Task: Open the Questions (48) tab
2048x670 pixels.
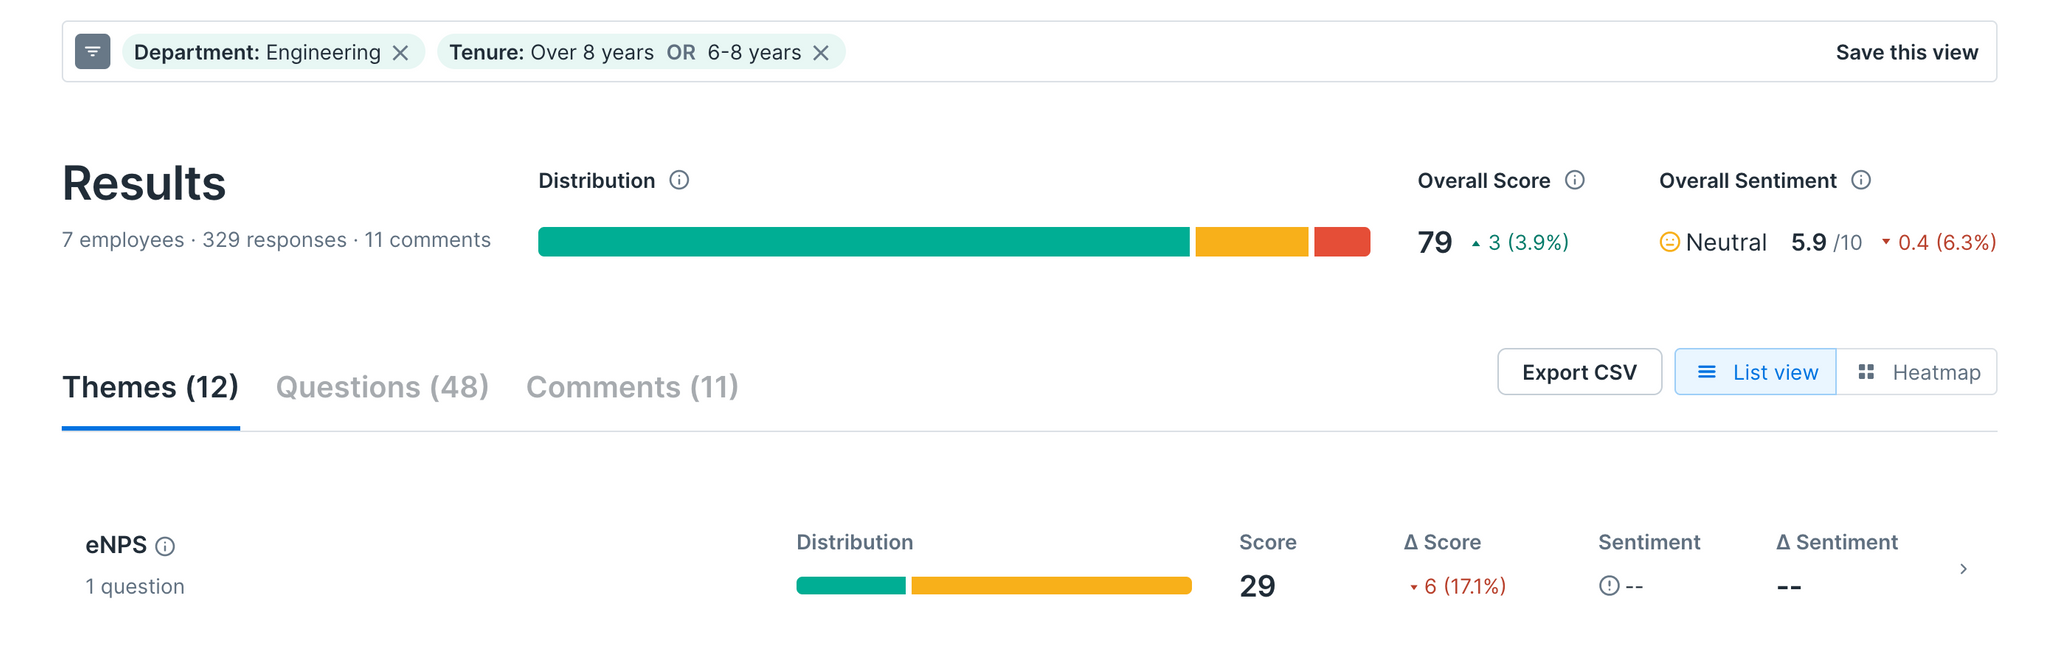Action: coord(382,387)
